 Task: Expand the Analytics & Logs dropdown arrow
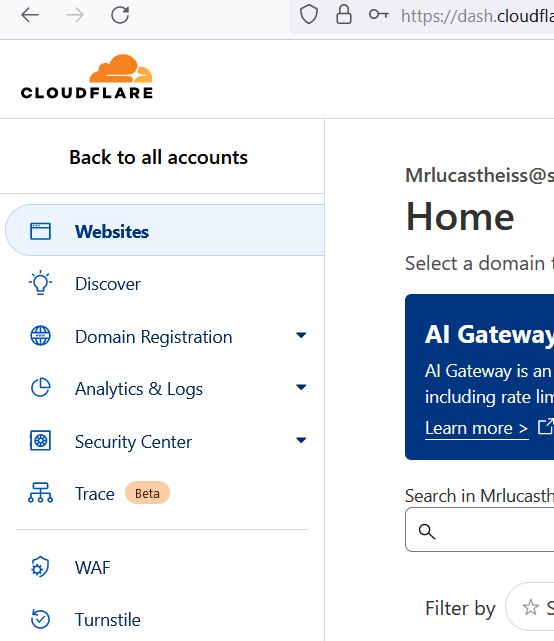point(301,387)
